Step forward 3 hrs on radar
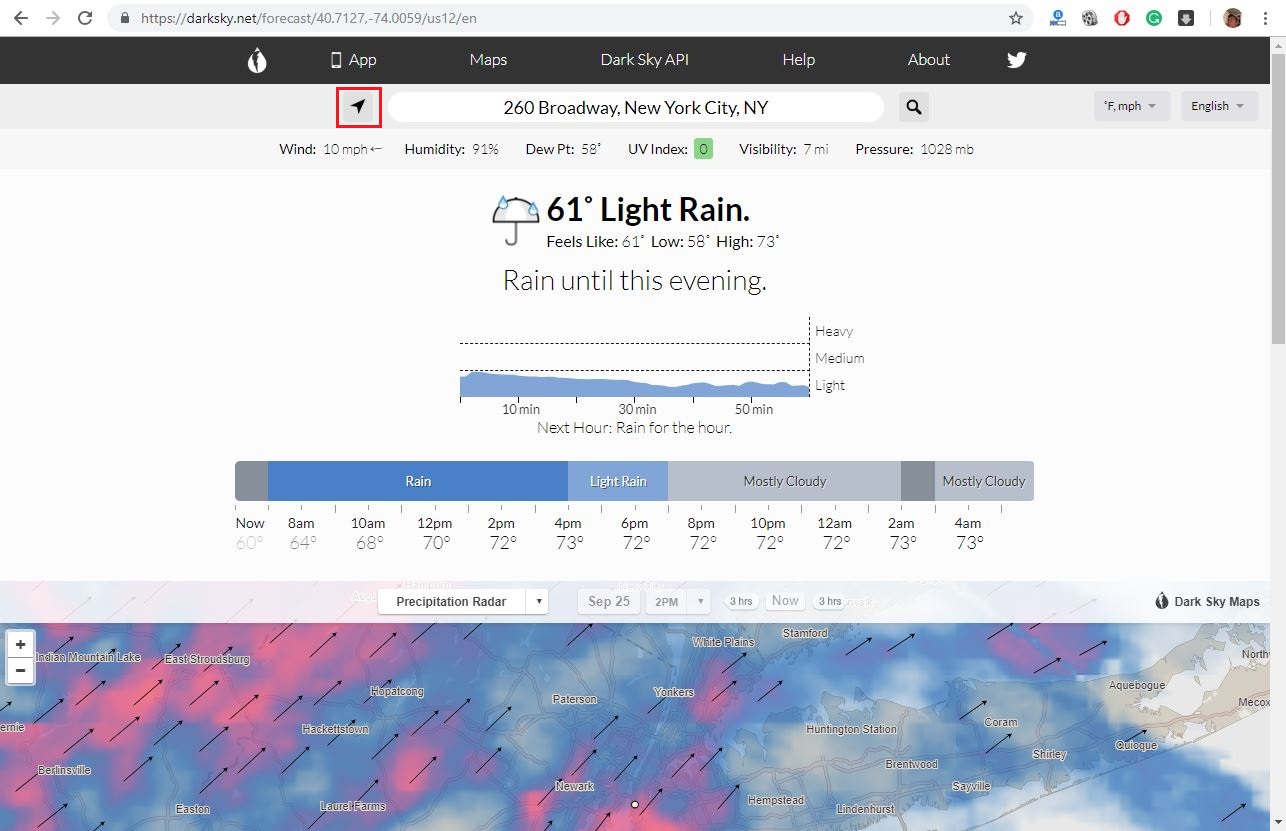Screen dimensions: 1286x831 click(x=830, y=601)
